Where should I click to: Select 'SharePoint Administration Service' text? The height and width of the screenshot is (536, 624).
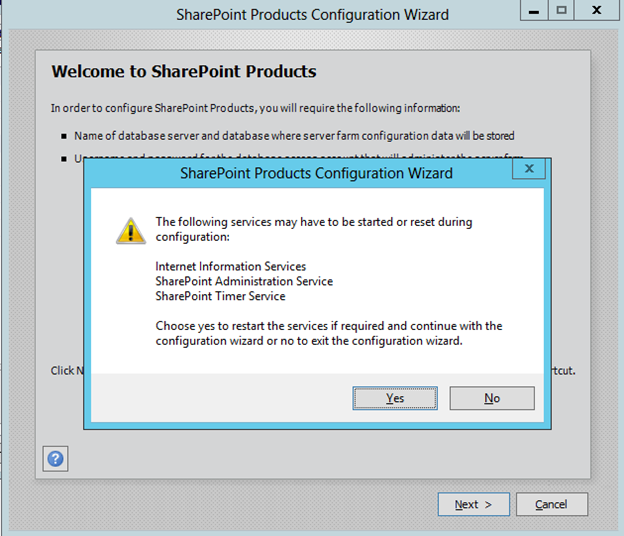(x=244, y=281)
